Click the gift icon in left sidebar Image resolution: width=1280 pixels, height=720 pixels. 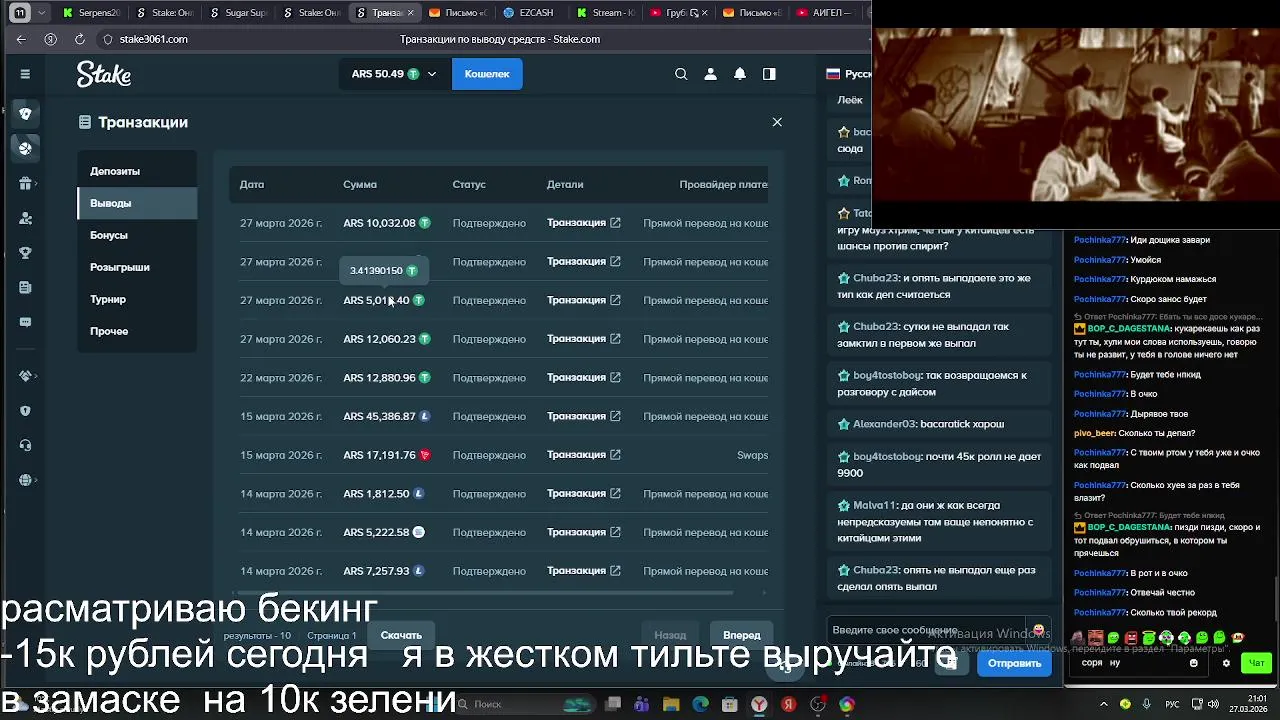tap(25, 183)
